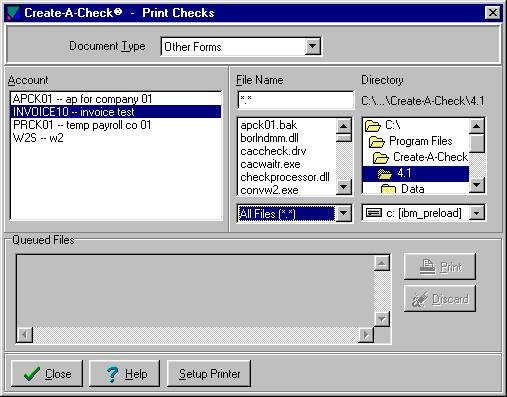
Task: Click the Setup Printer button
Action: pos(209,374)
